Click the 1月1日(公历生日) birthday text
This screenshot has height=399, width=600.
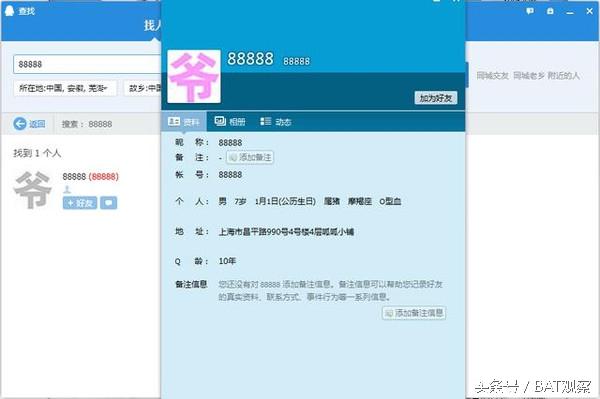coord(285,201)
